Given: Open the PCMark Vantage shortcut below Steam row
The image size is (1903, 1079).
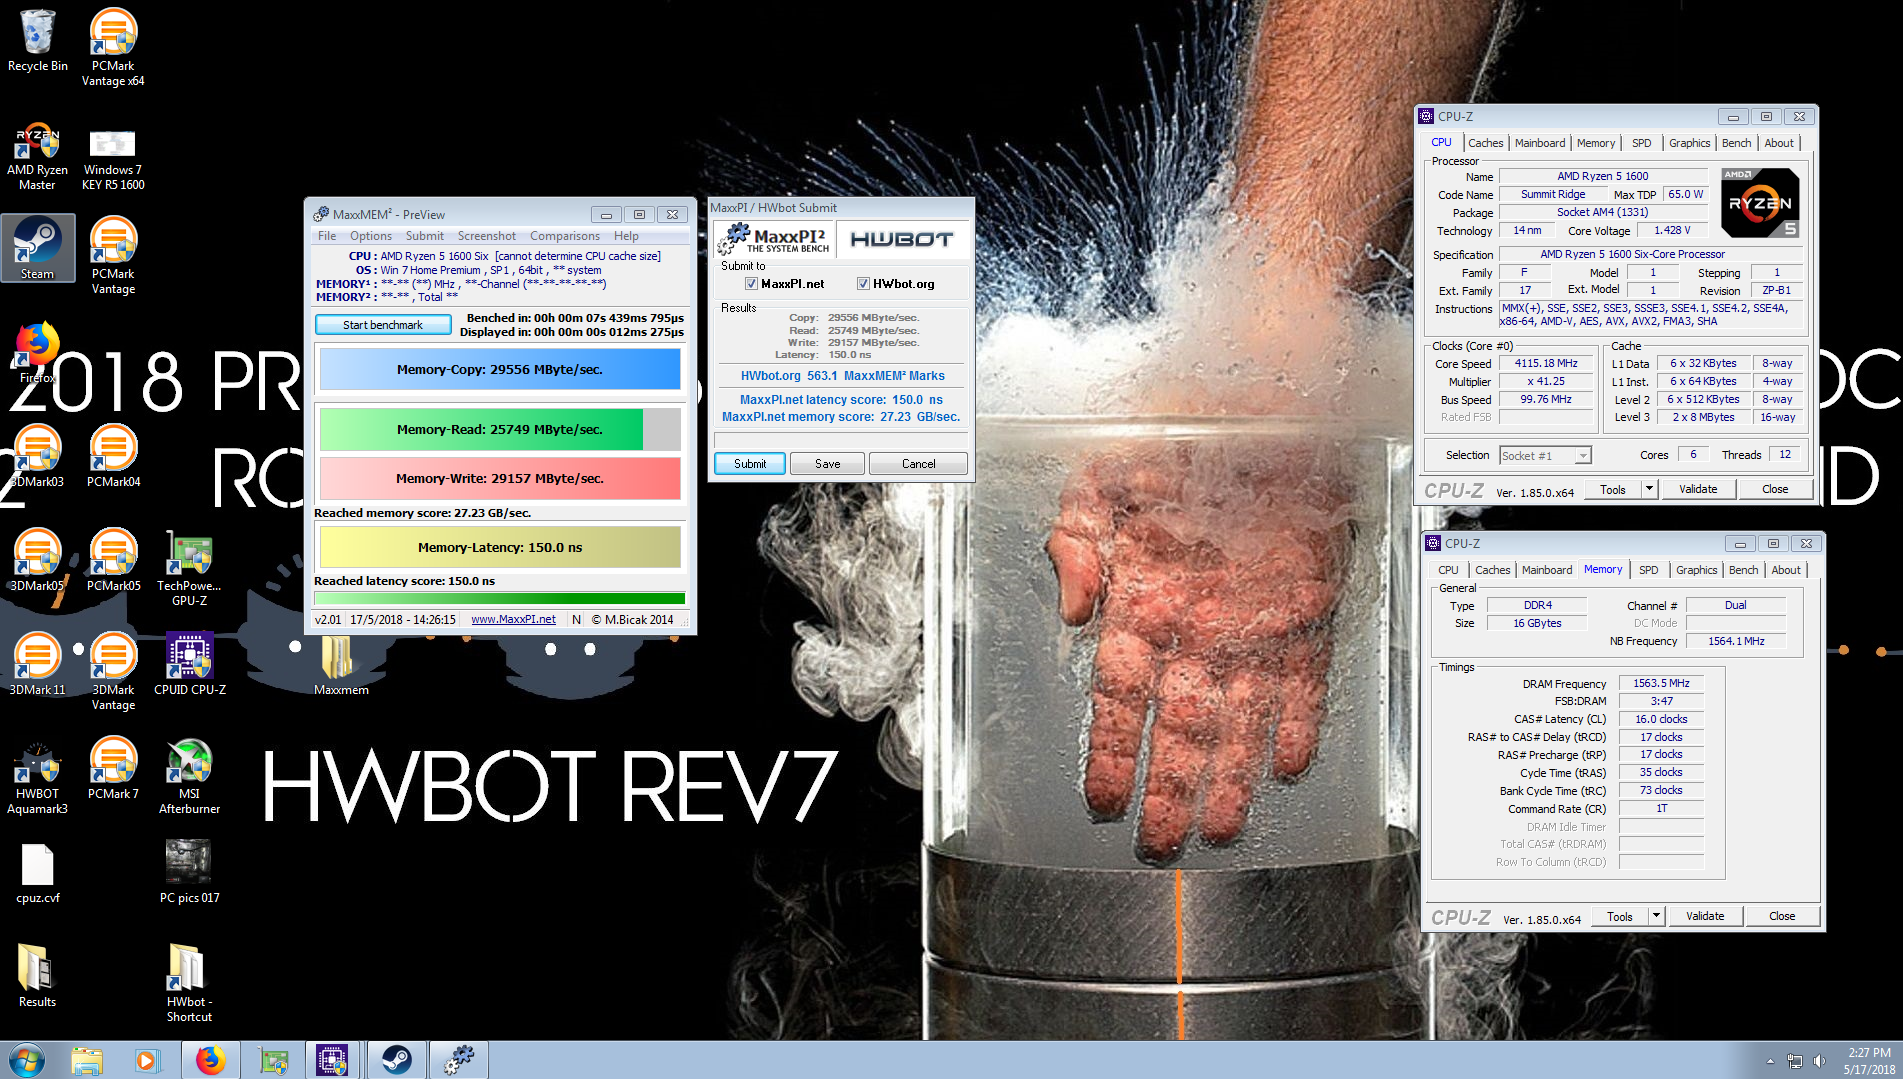Looking at the screenshot, I should (x=113, y=255).
